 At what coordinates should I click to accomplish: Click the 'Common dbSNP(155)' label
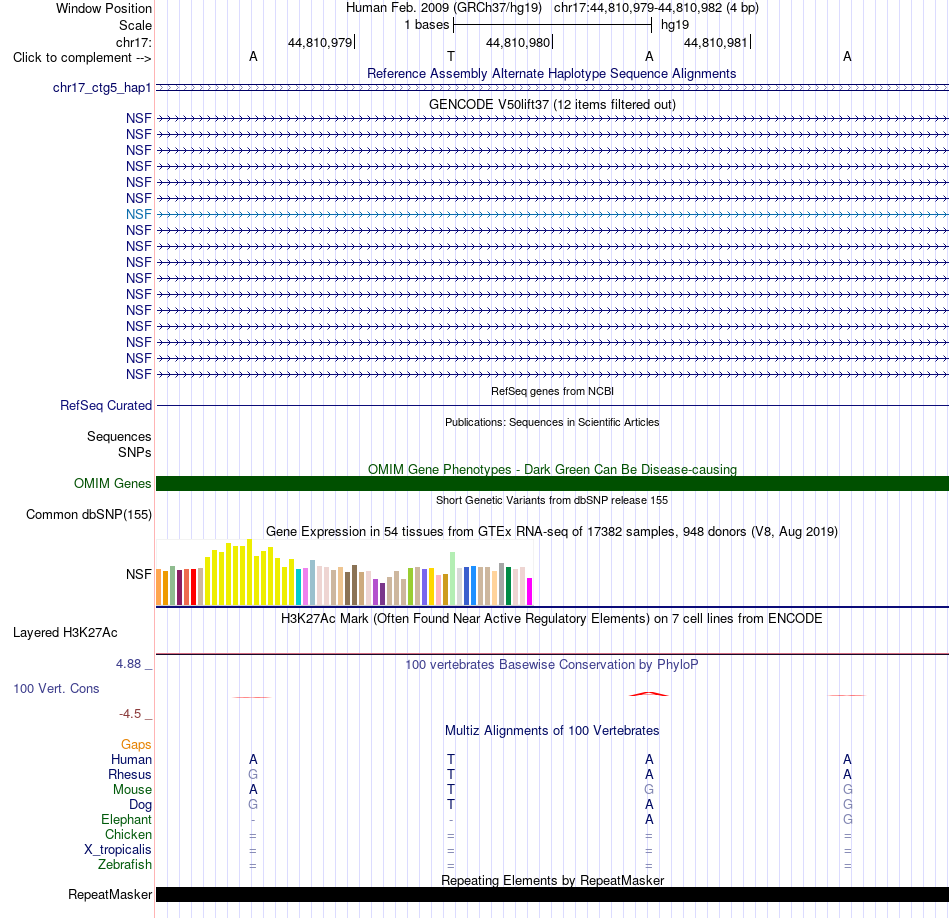tap(88, 514)
